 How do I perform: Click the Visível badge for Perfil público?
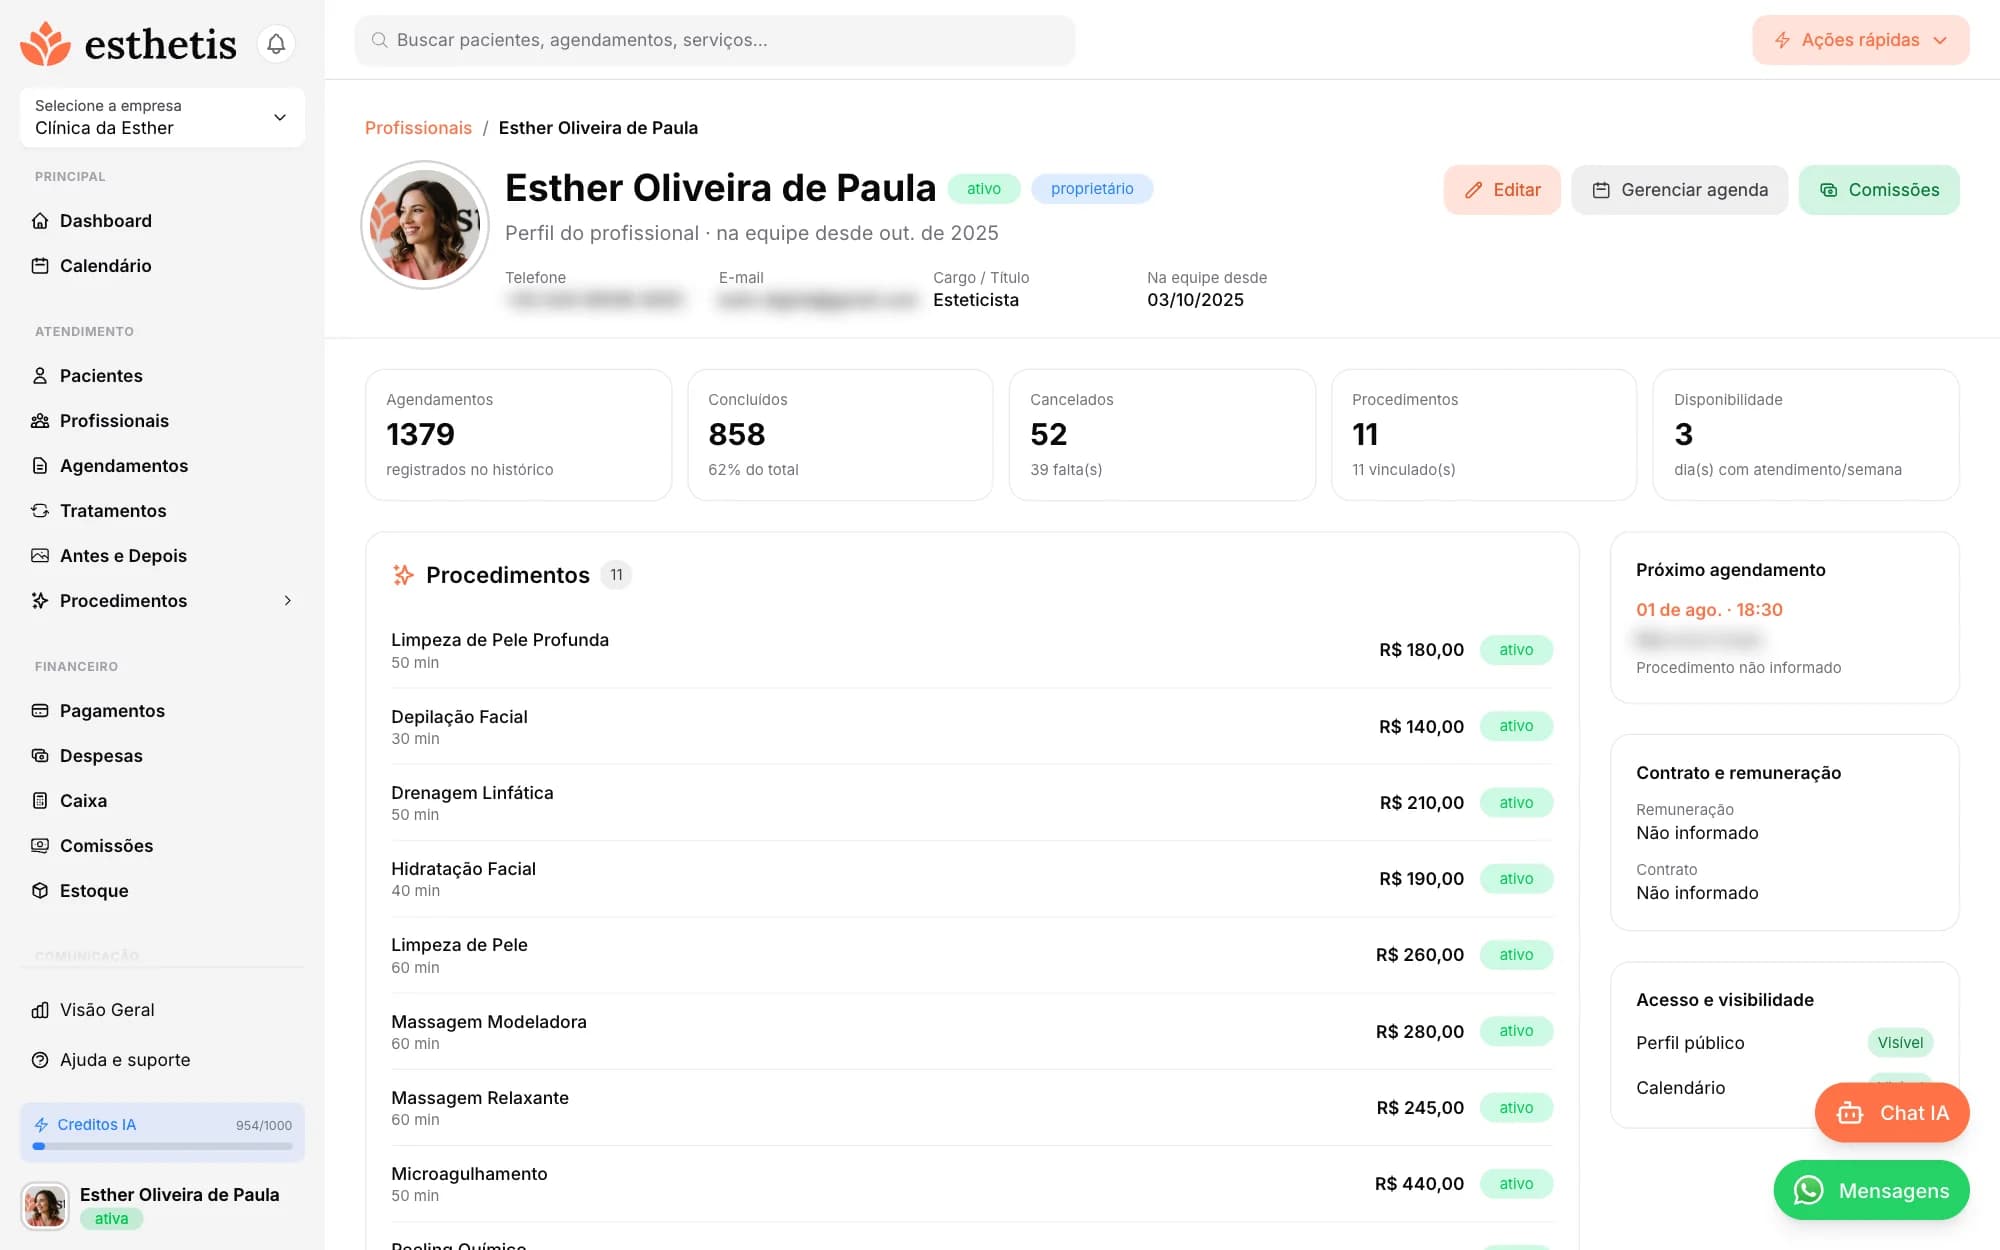(1900, 1043)
